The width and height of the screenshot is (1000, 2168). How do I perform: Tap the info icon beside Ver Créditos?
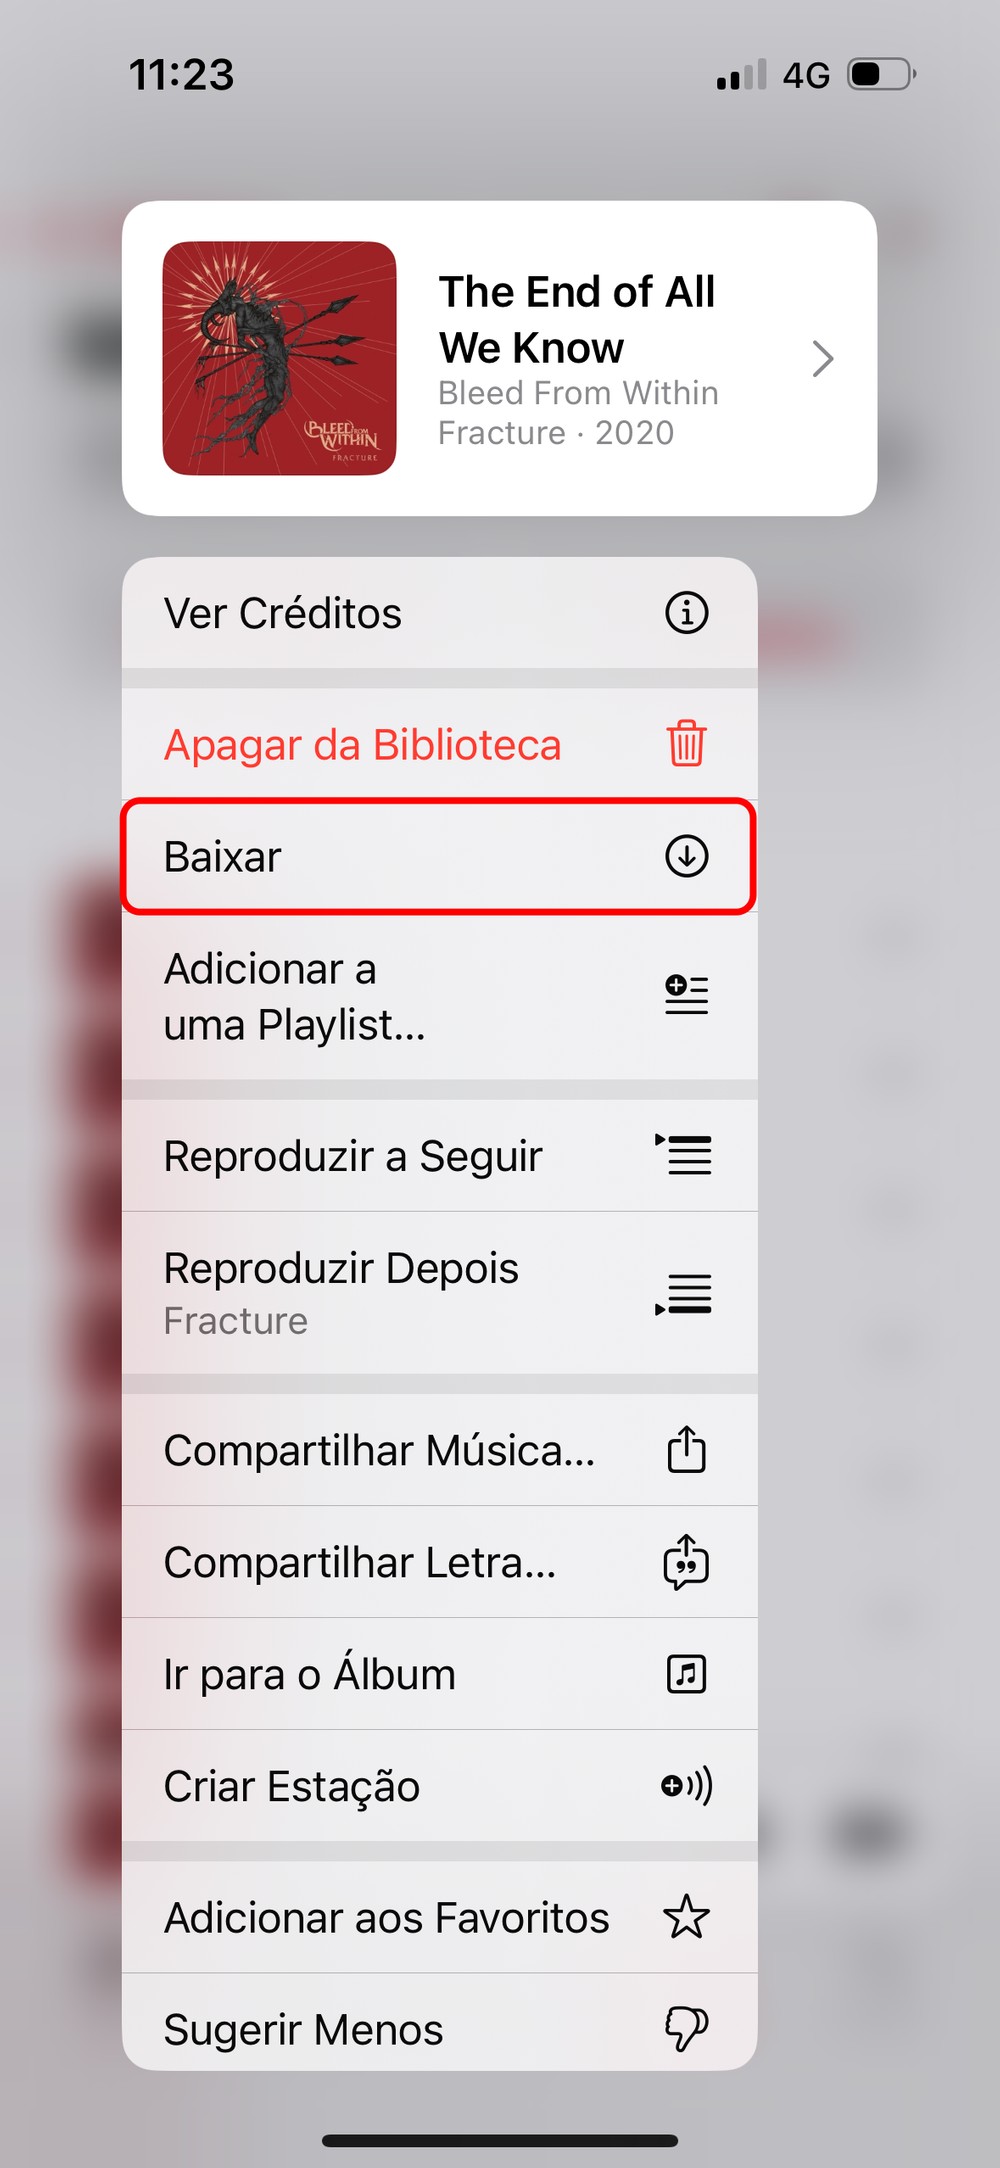pos(686,613)
